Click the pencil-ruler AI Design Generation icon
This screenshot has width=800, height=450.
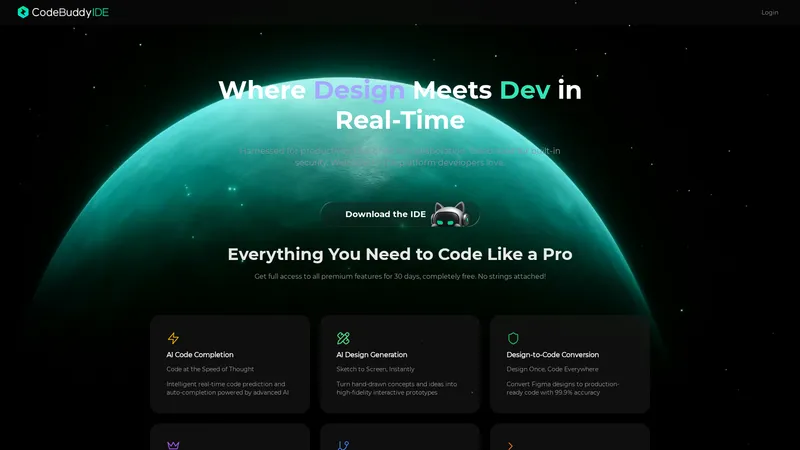(x=343, y=338)
